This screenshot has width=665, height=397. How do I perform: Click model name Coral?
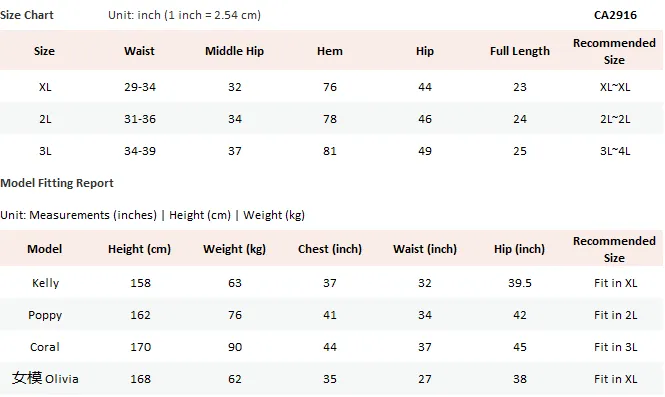coord(45,347)
